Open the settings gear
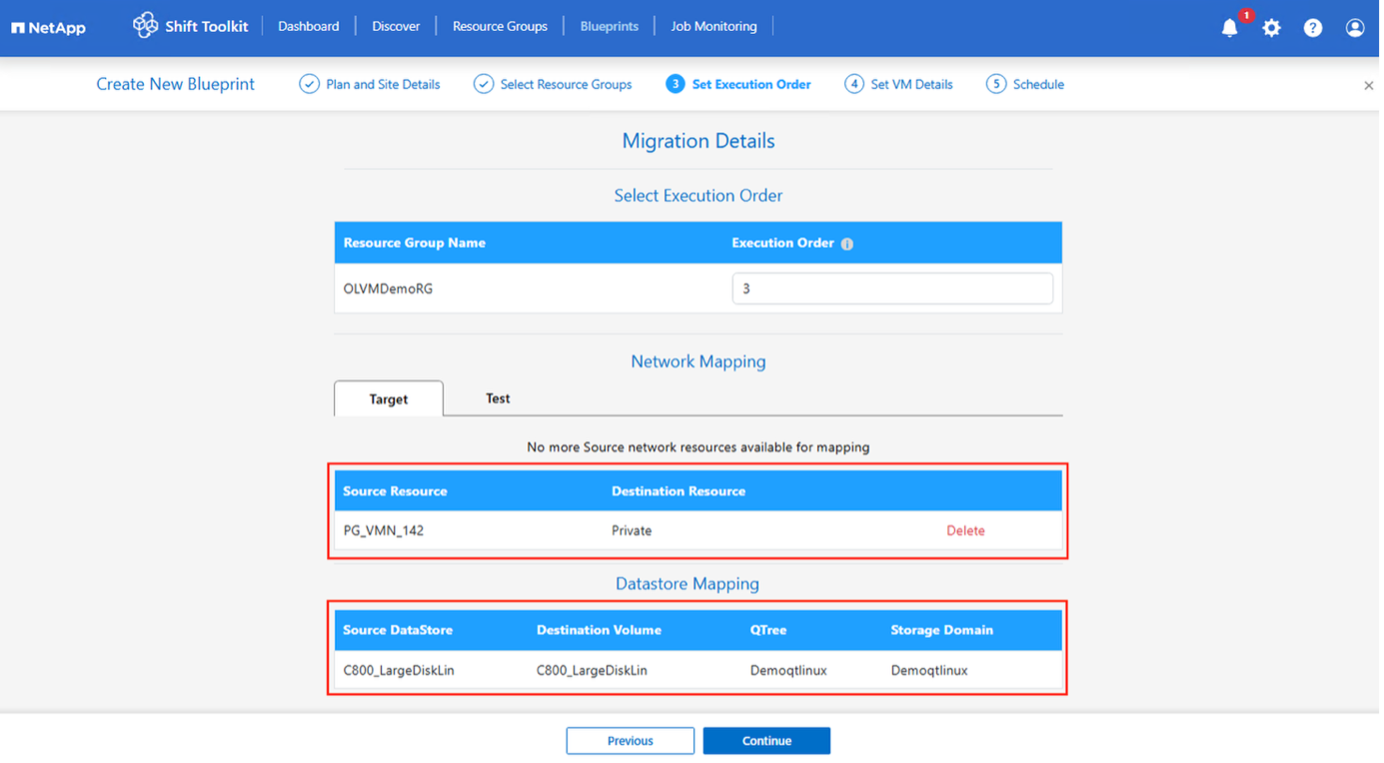 [1271, 28]
